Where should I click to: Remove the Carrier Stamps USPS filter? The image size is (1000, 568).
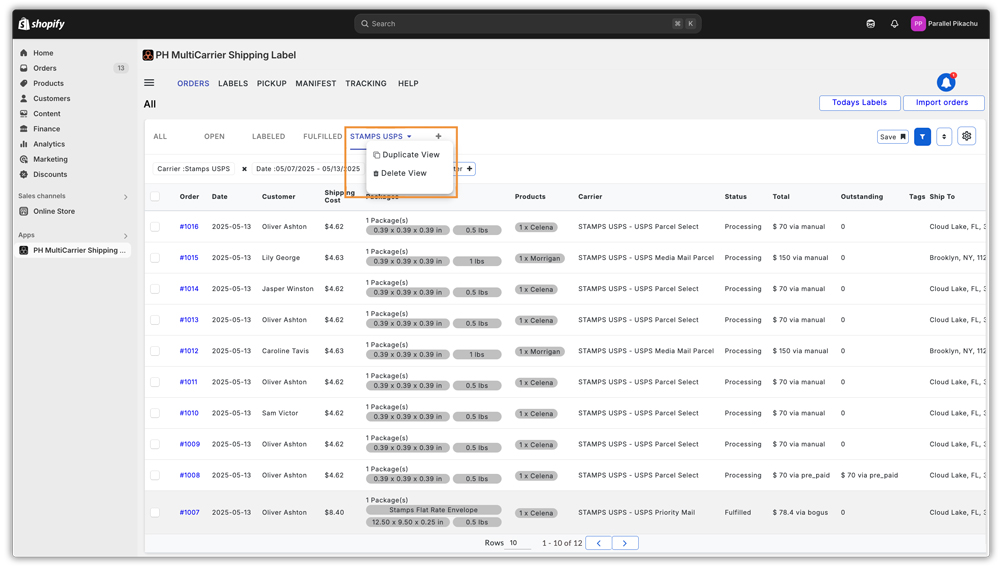[x=244, y=169]
